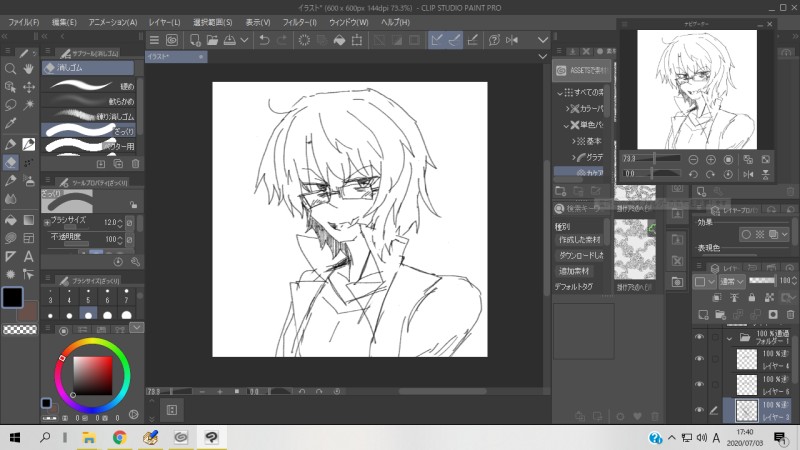Image resolution: width=800 pixels, height=450 pixels.
Task: Toggle Lock layer icon in Layer panel
Action: pyautogui.click(x=752, y=297)
